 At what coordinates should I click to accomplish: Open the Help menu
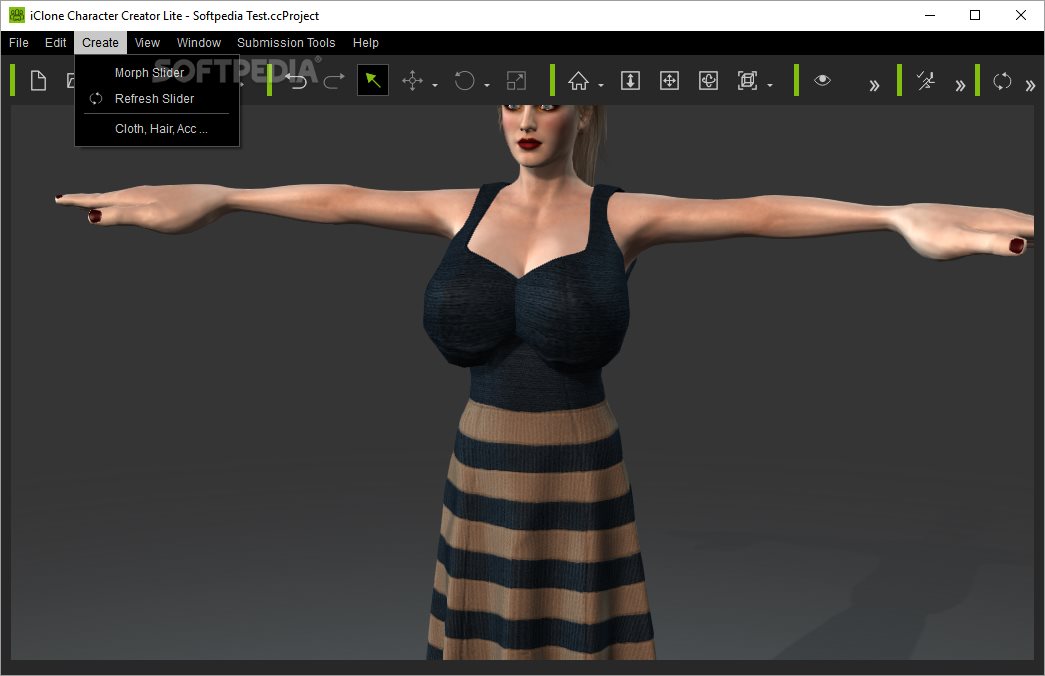click(365, 43)
